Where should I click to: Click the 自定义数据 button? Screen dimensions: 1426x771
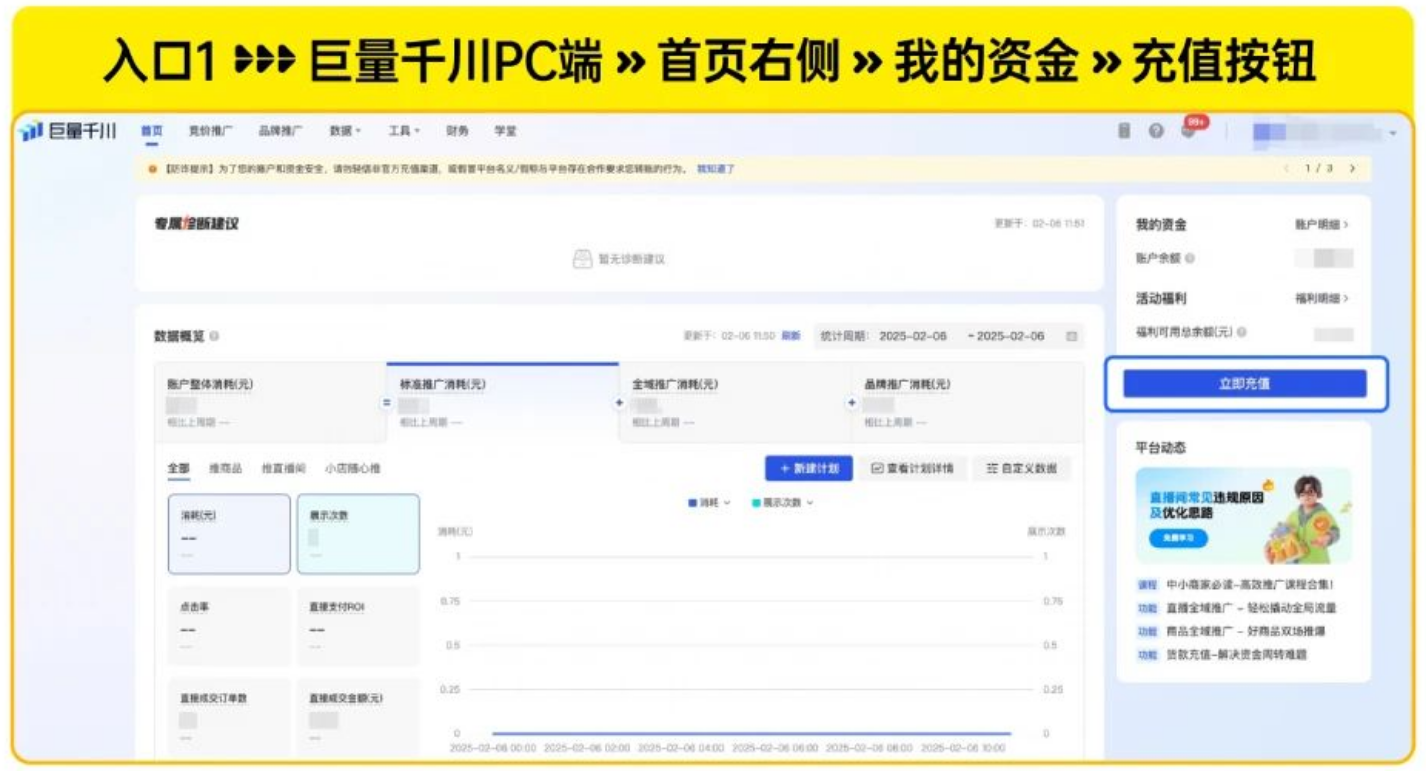[1021, 468]
